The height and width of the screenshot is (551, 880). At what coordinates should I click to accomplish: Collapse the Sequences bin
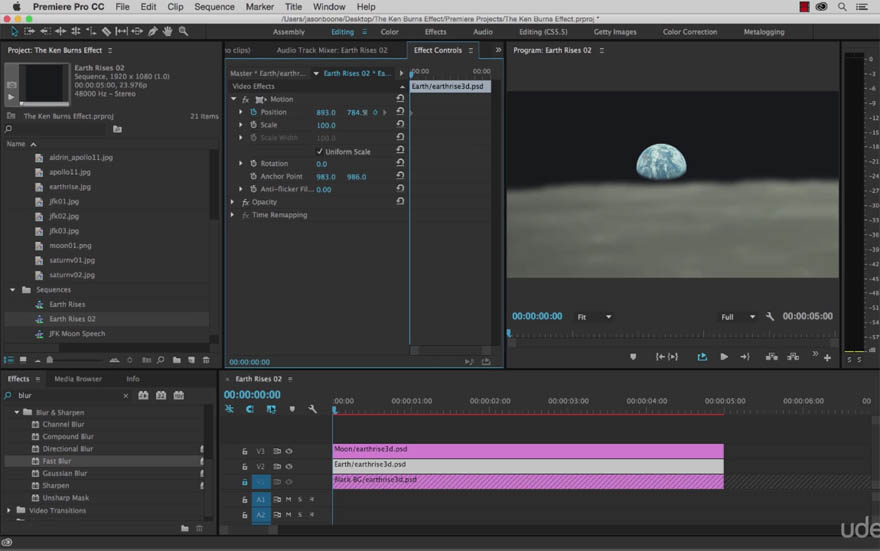tap(13, 290)
